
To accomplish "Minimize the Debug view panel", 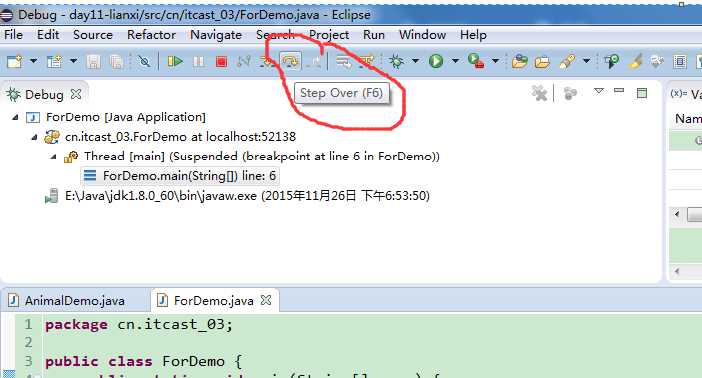I will [619, 90].
